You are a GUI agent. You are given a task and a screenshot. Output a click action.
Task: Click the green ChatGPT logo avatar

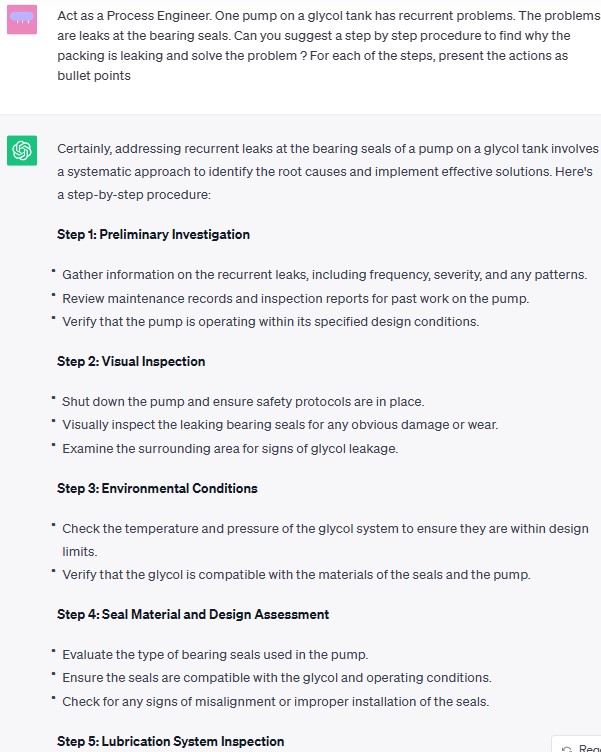[22, 152]
